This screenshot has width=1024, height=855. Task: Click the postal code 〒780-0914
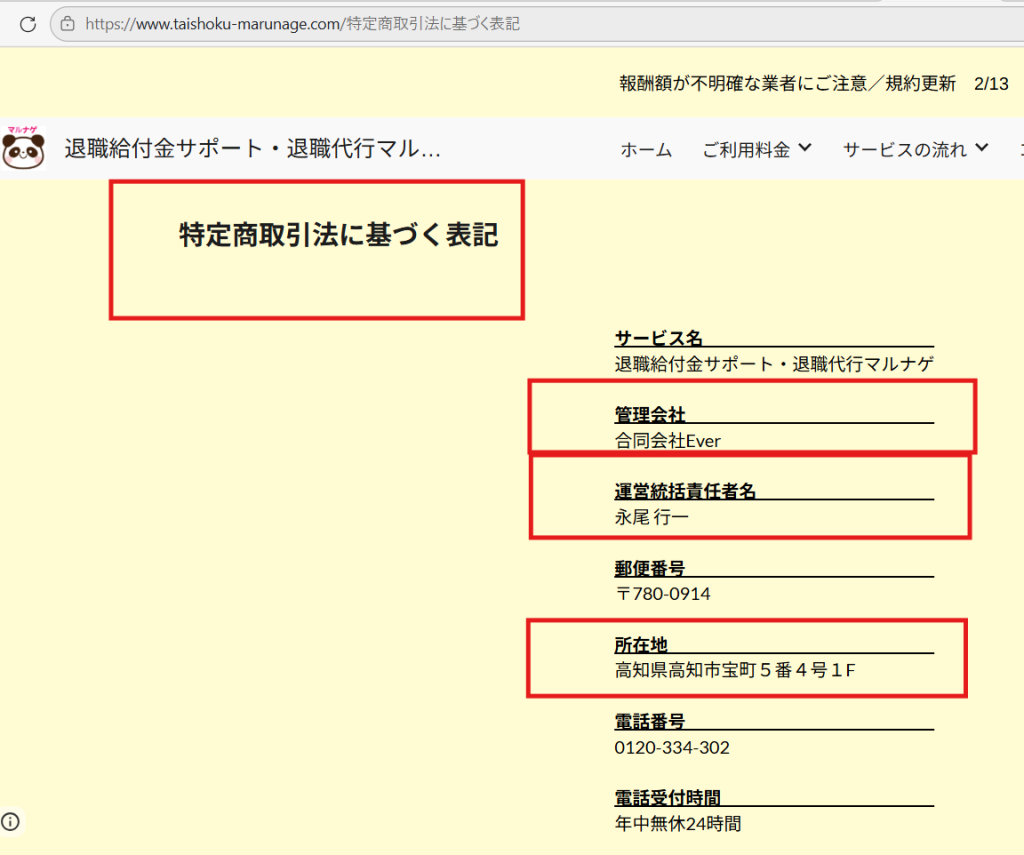[x=662, y=594]
